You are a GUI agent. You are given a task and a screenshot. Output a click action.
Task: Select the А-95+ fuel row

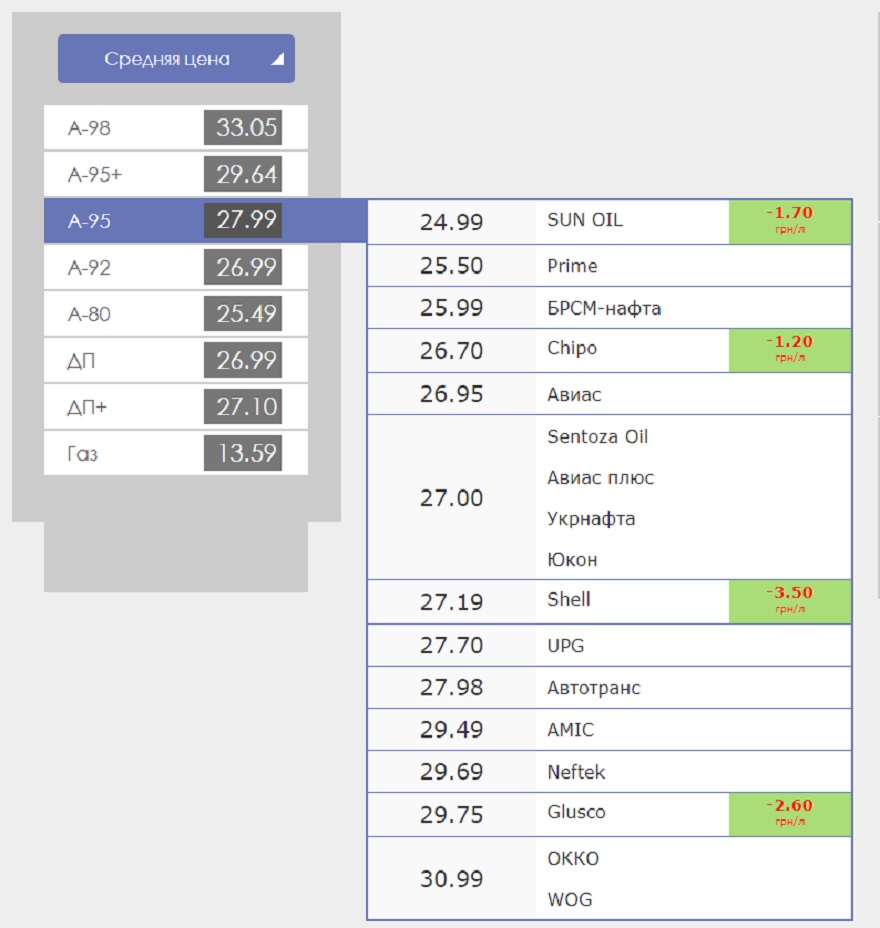[x=176, y=174]
